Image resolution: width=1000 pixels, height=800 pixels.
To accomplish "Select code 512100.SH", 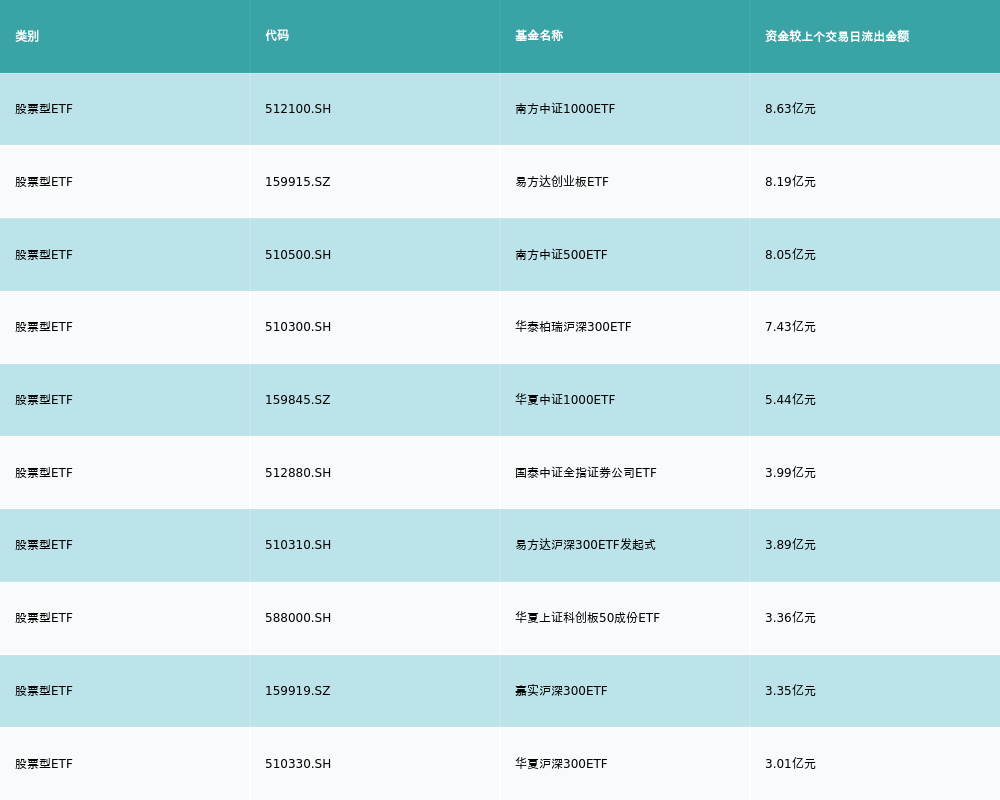I will coord(298,109).
